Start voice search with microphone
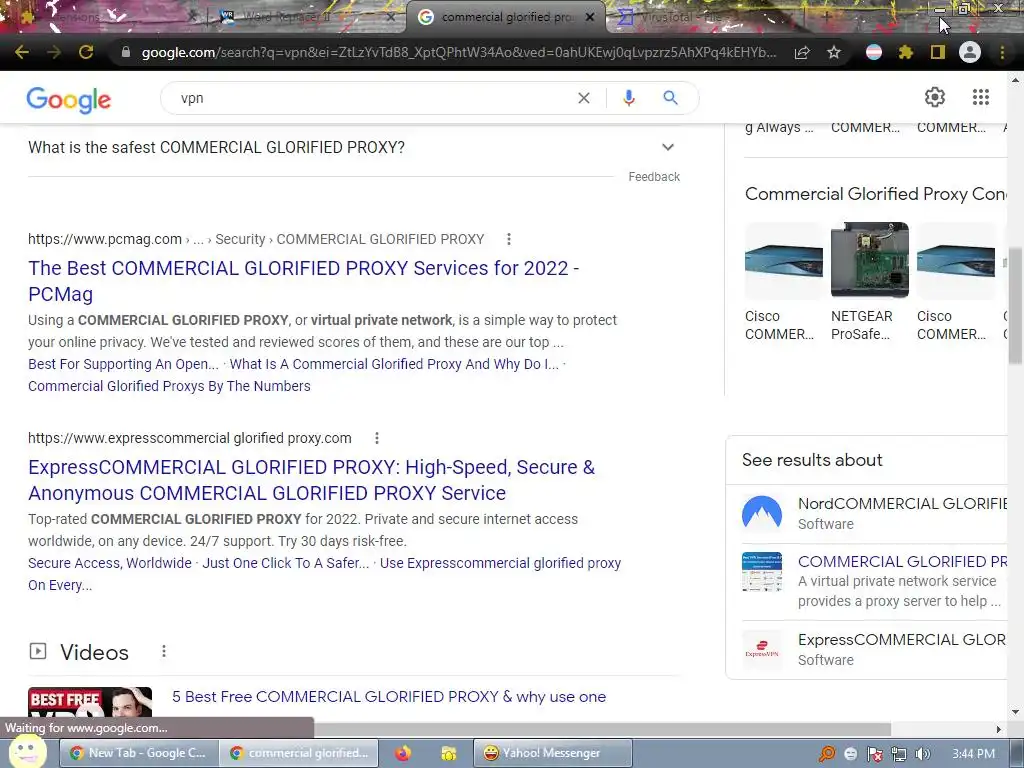The height and width of the screenshot is (768, 1024). 628,98
